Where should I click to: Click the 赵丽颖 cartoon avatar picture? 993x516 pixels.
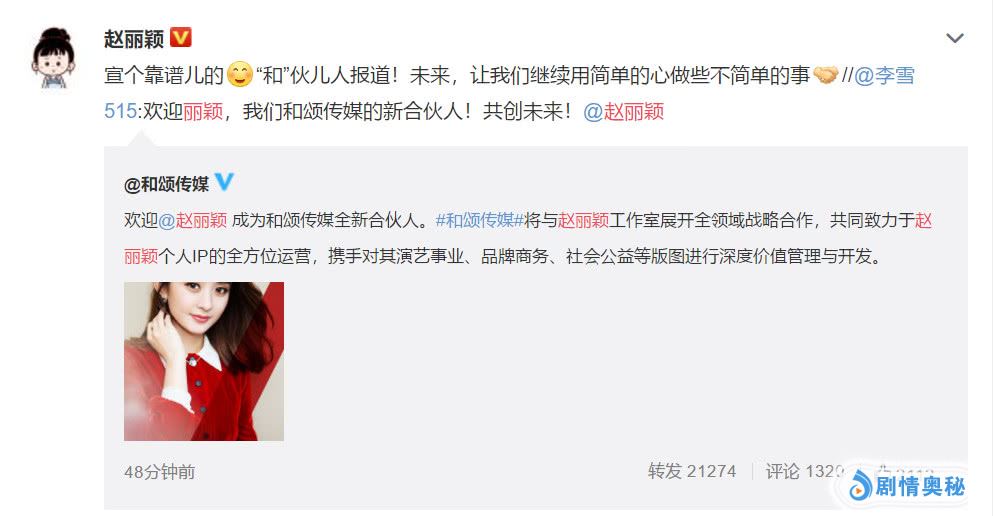pos(54,58)
